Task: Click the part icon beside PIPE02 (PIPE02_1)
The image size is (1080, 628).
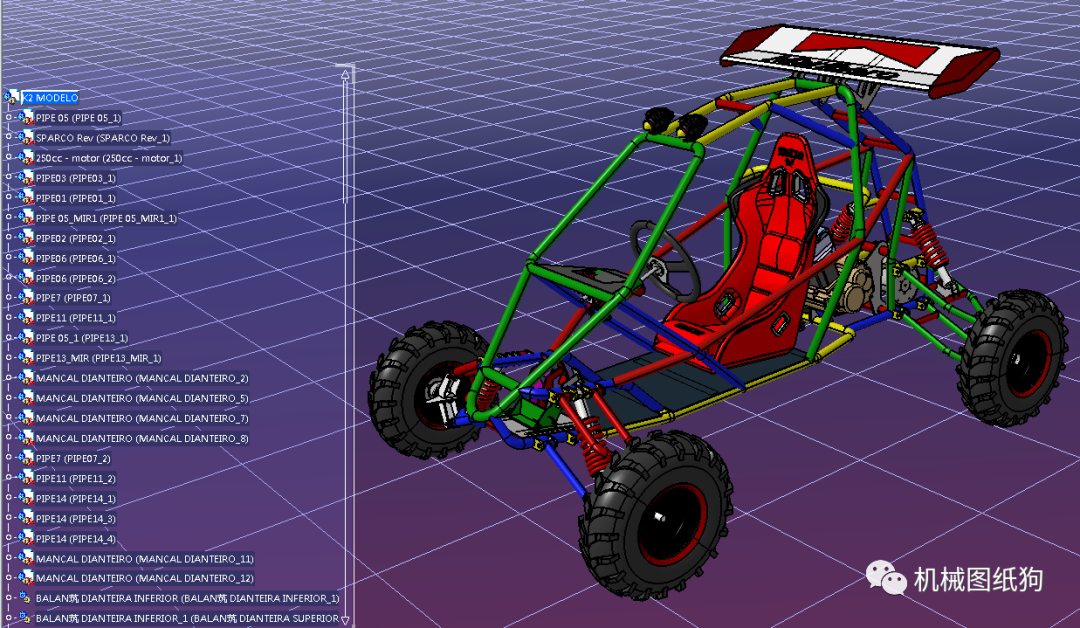Action: tap(25, 238)
